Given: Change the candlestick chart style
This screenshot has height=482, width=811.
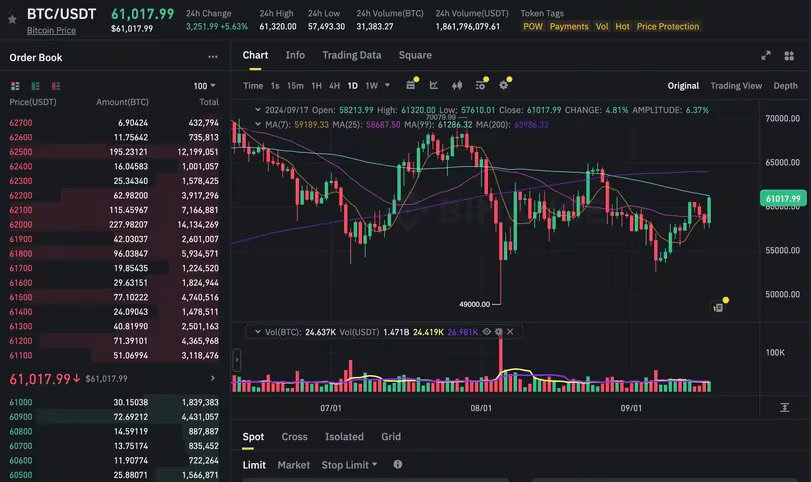Looking at the screenshot, I should pyautogui.click(x=457, y=85).
